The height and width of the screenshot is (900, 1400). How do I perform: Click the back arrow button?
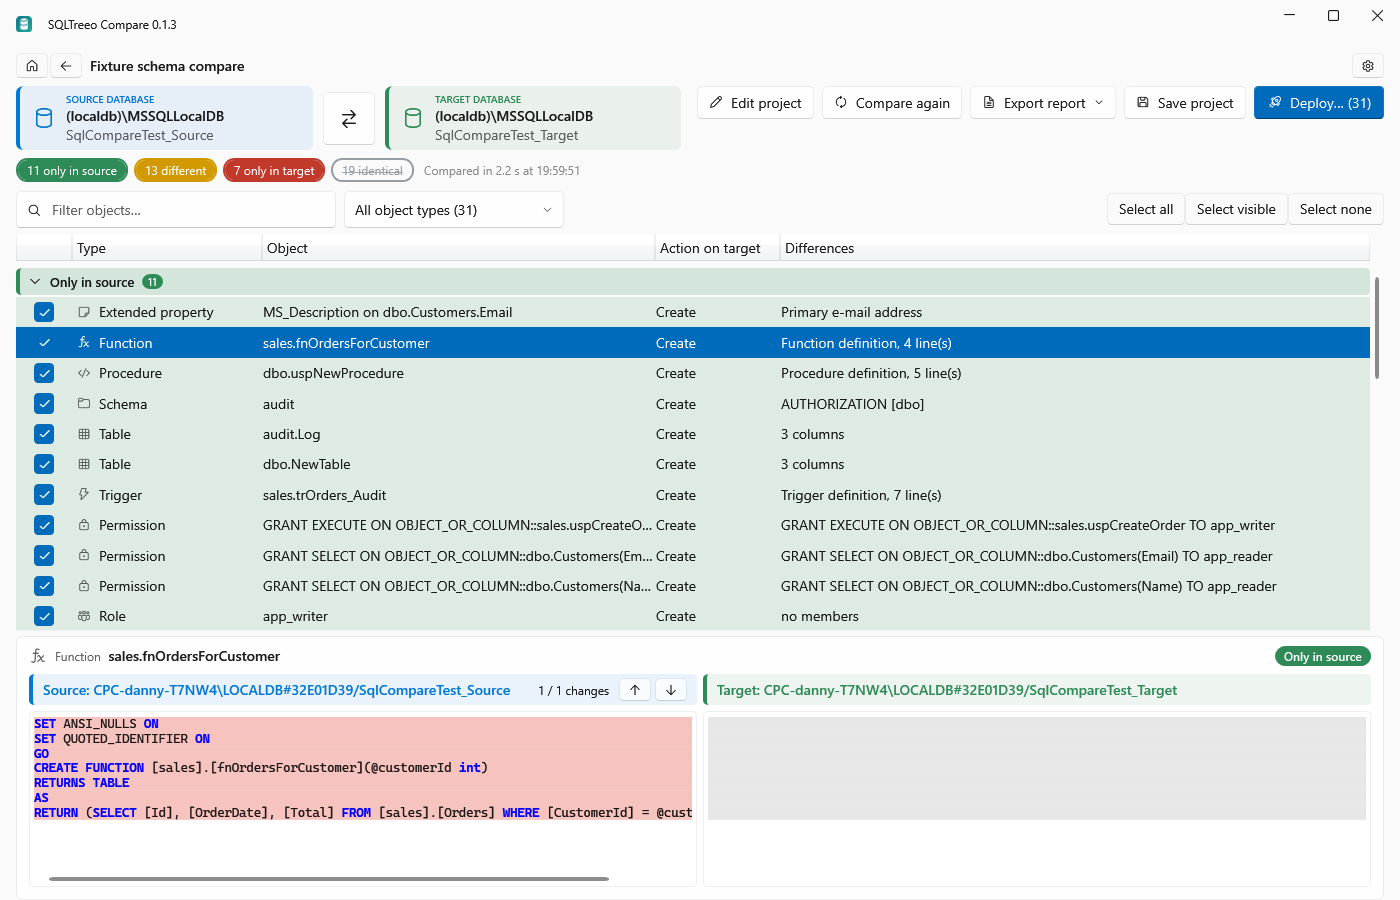click(66, 66)
